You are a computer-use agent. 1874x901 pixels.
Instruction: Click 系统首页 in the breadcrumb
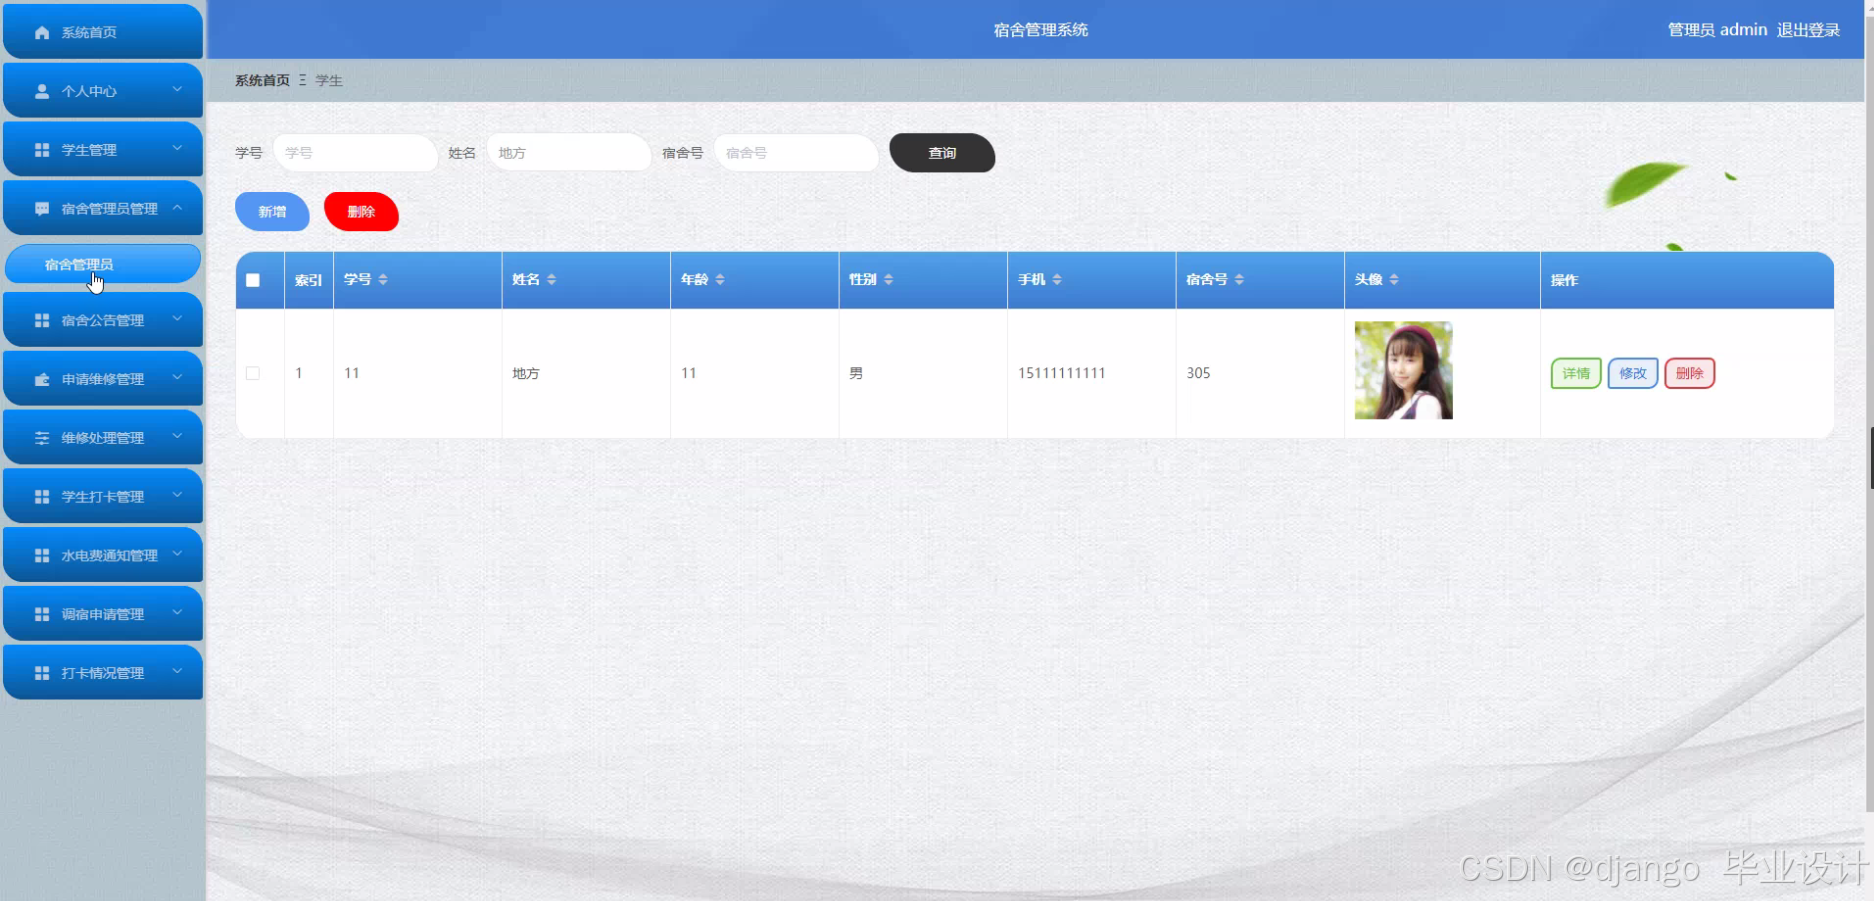tap(261, 80)
